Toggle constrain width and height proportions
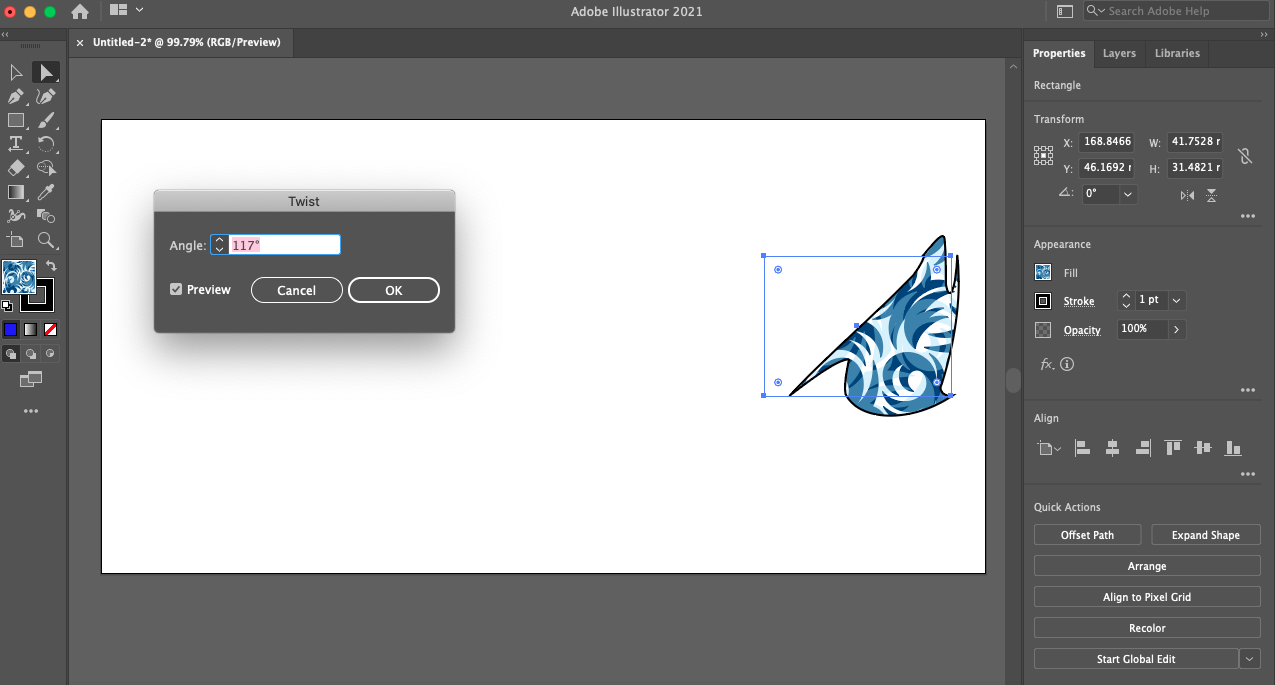Image resolution: width=1275 pixels, height=685 pixels. 1244,155
